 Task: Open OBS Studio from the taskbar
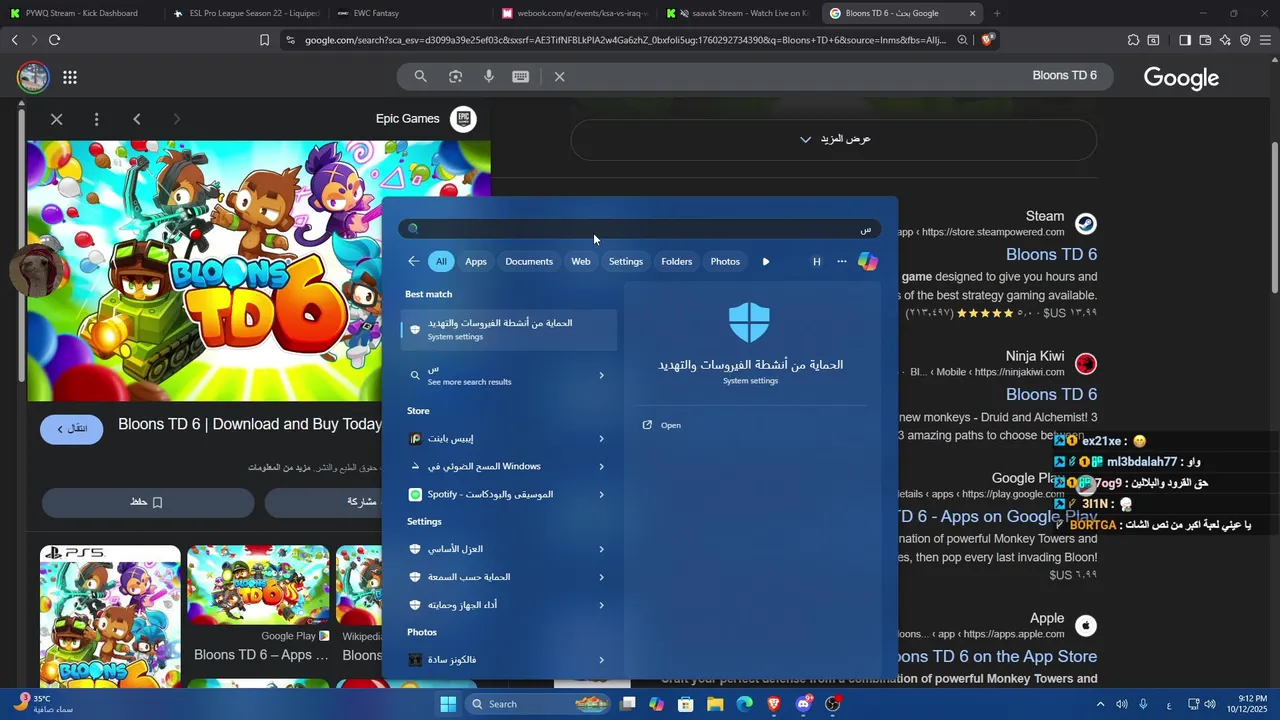[832, 704]
